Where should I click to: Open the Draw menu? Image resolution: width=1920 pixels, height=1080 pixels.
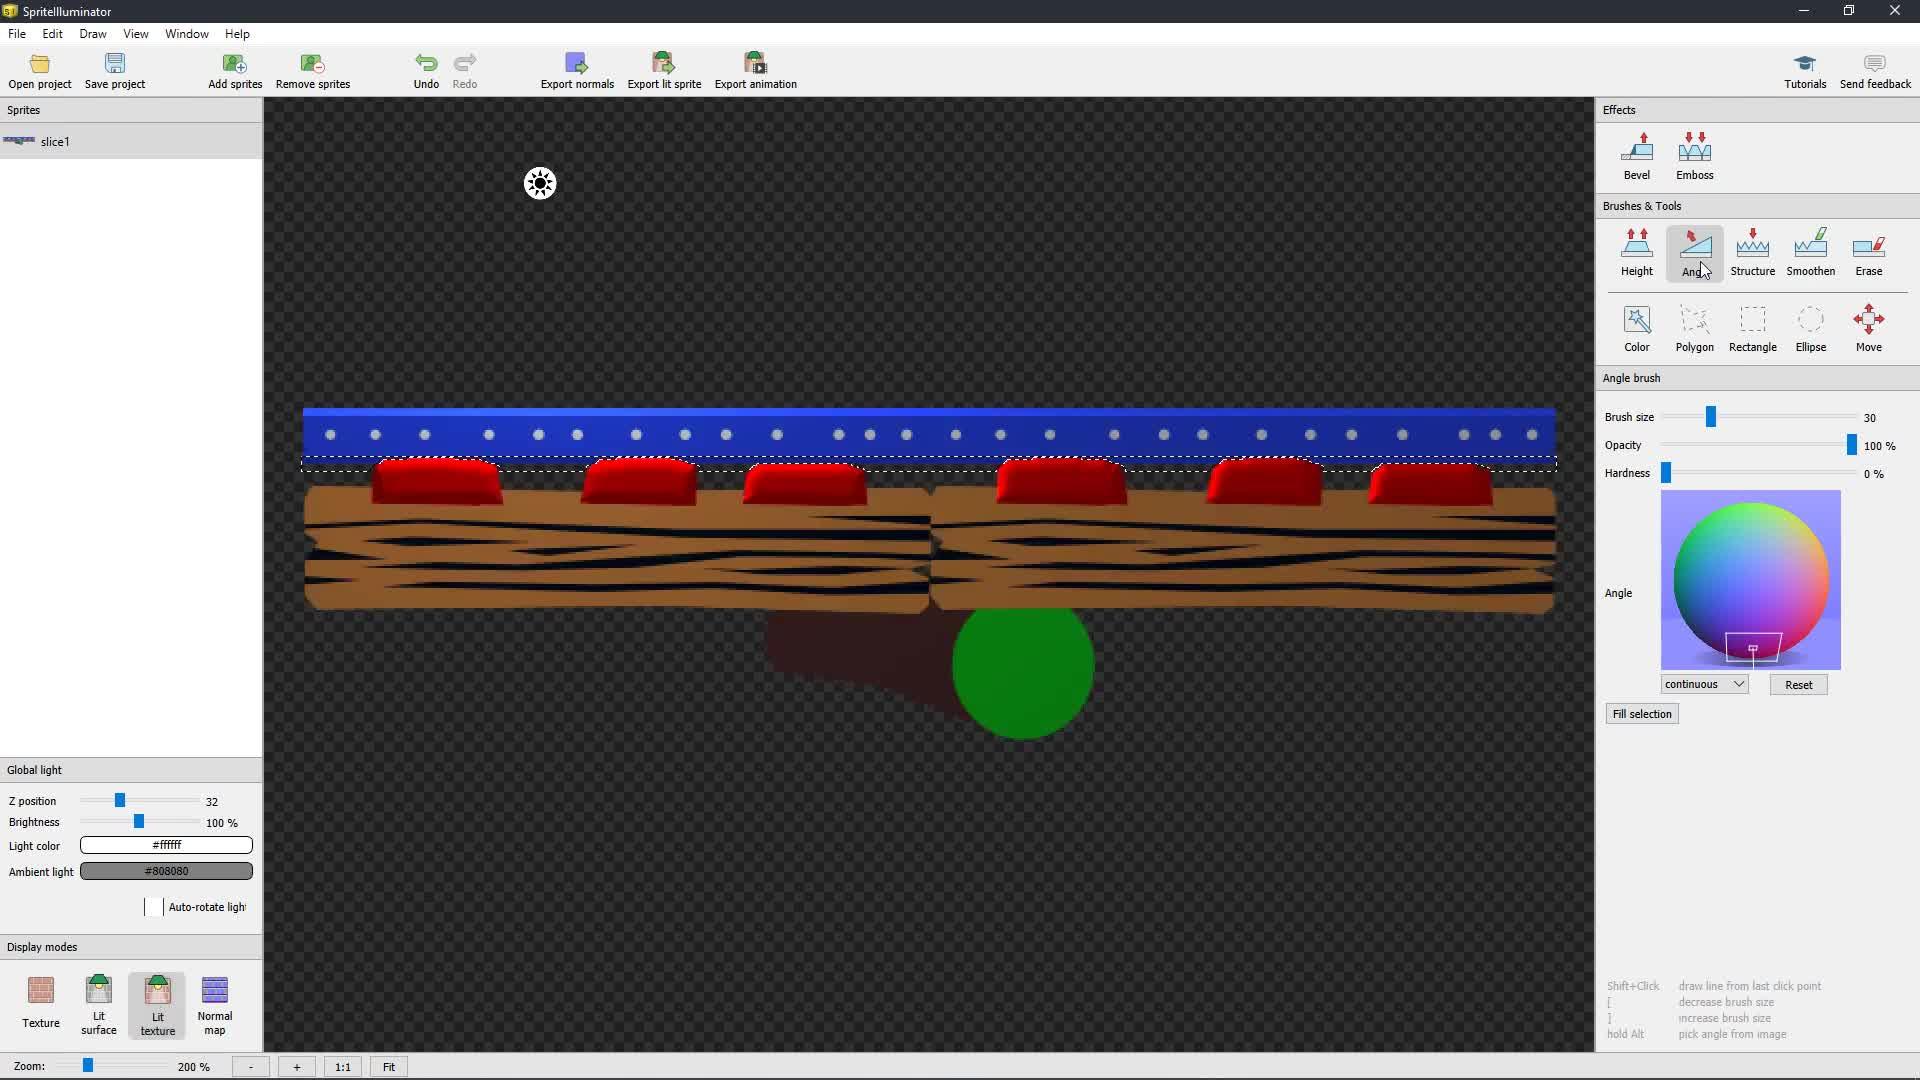93,34
